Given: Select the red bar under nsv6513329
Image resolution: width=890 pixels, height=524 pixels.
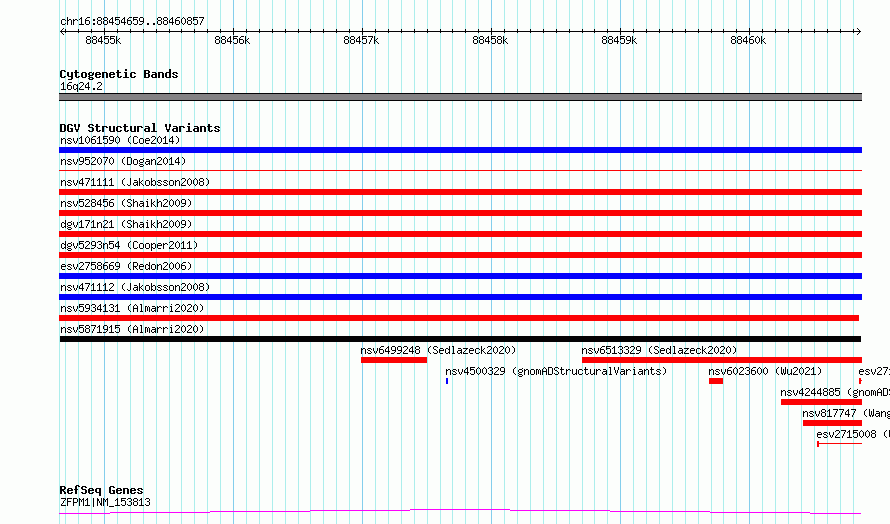Looking at the screenshot, I should 722,360.
